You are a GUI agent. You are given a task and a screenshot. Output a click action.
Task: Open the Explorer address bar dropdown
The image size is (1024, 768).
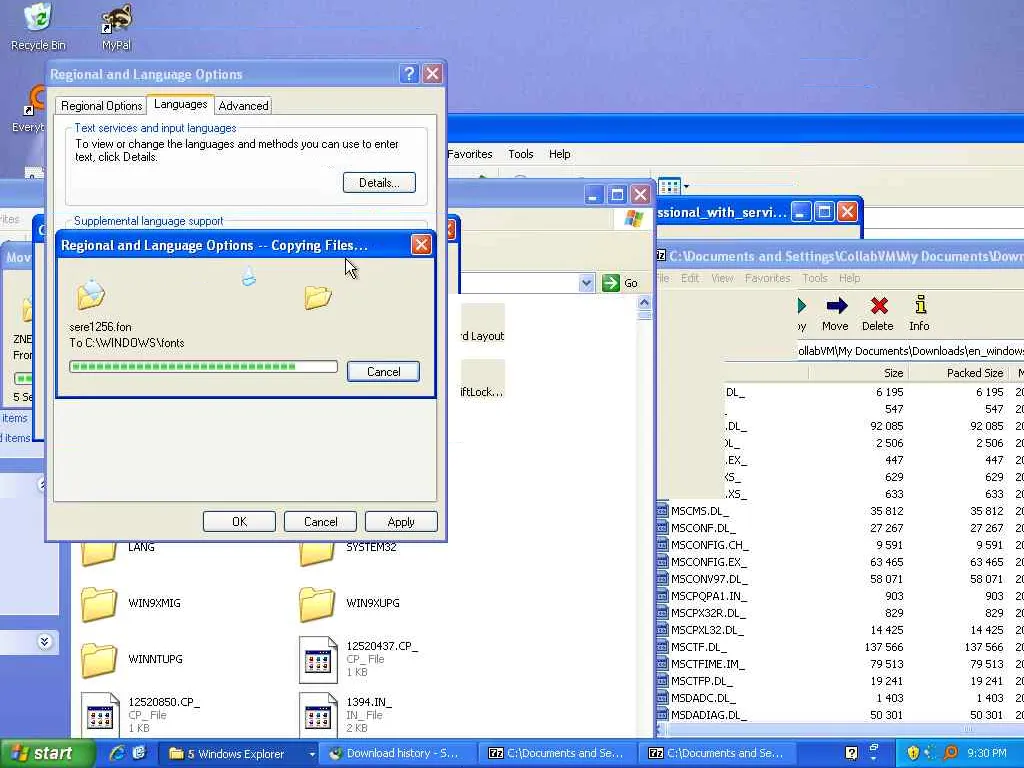tap(586, 283)
